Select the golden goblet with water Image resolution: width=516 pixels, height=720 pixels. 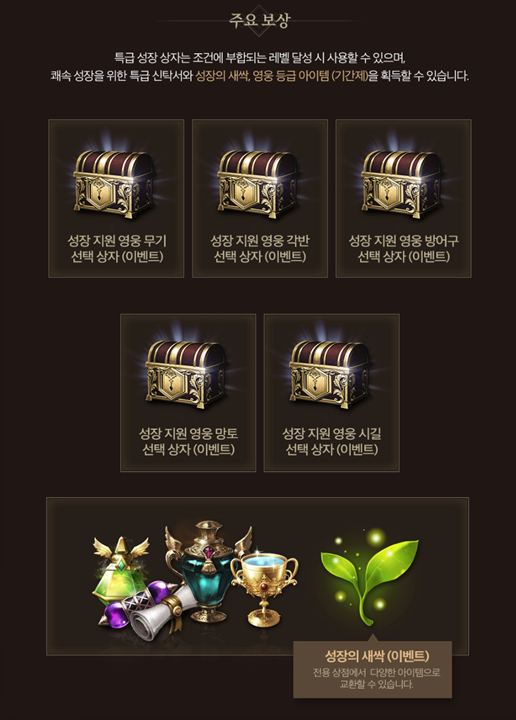click(x=264, y=589)
